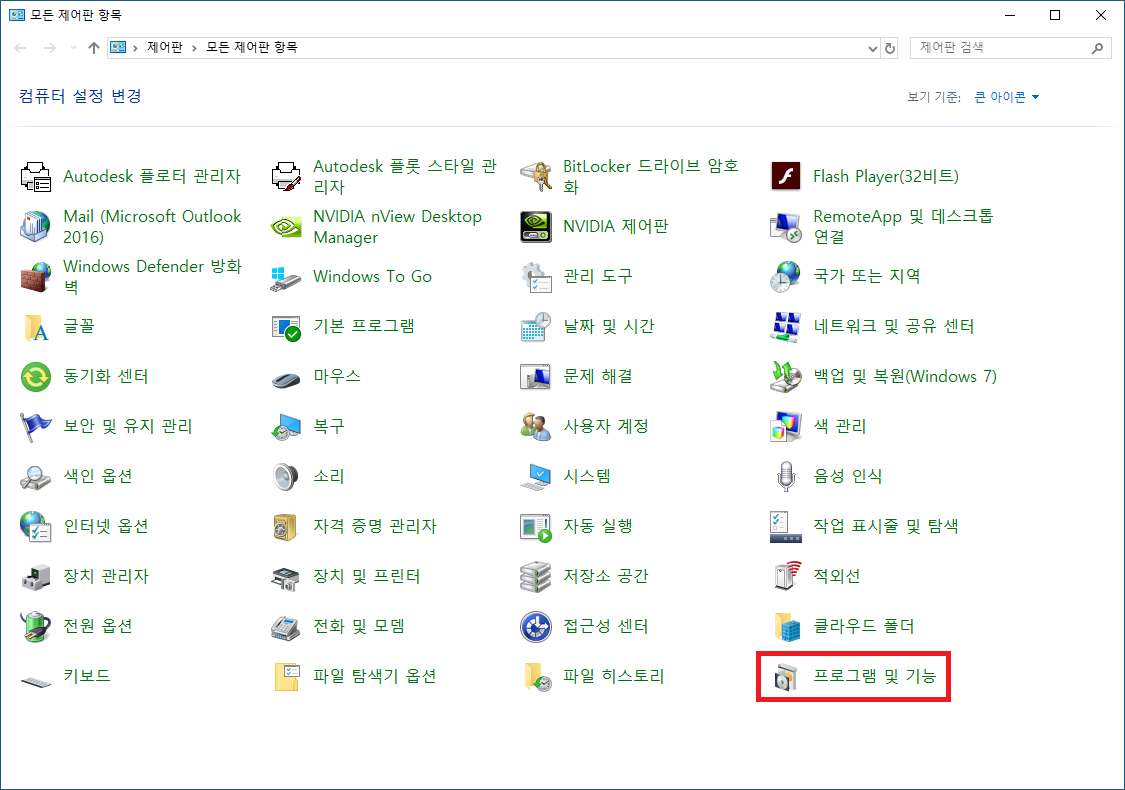Open the 색 관리 link
The height and width of the screenshot is (790, 1125).
[x=839, y=426]
